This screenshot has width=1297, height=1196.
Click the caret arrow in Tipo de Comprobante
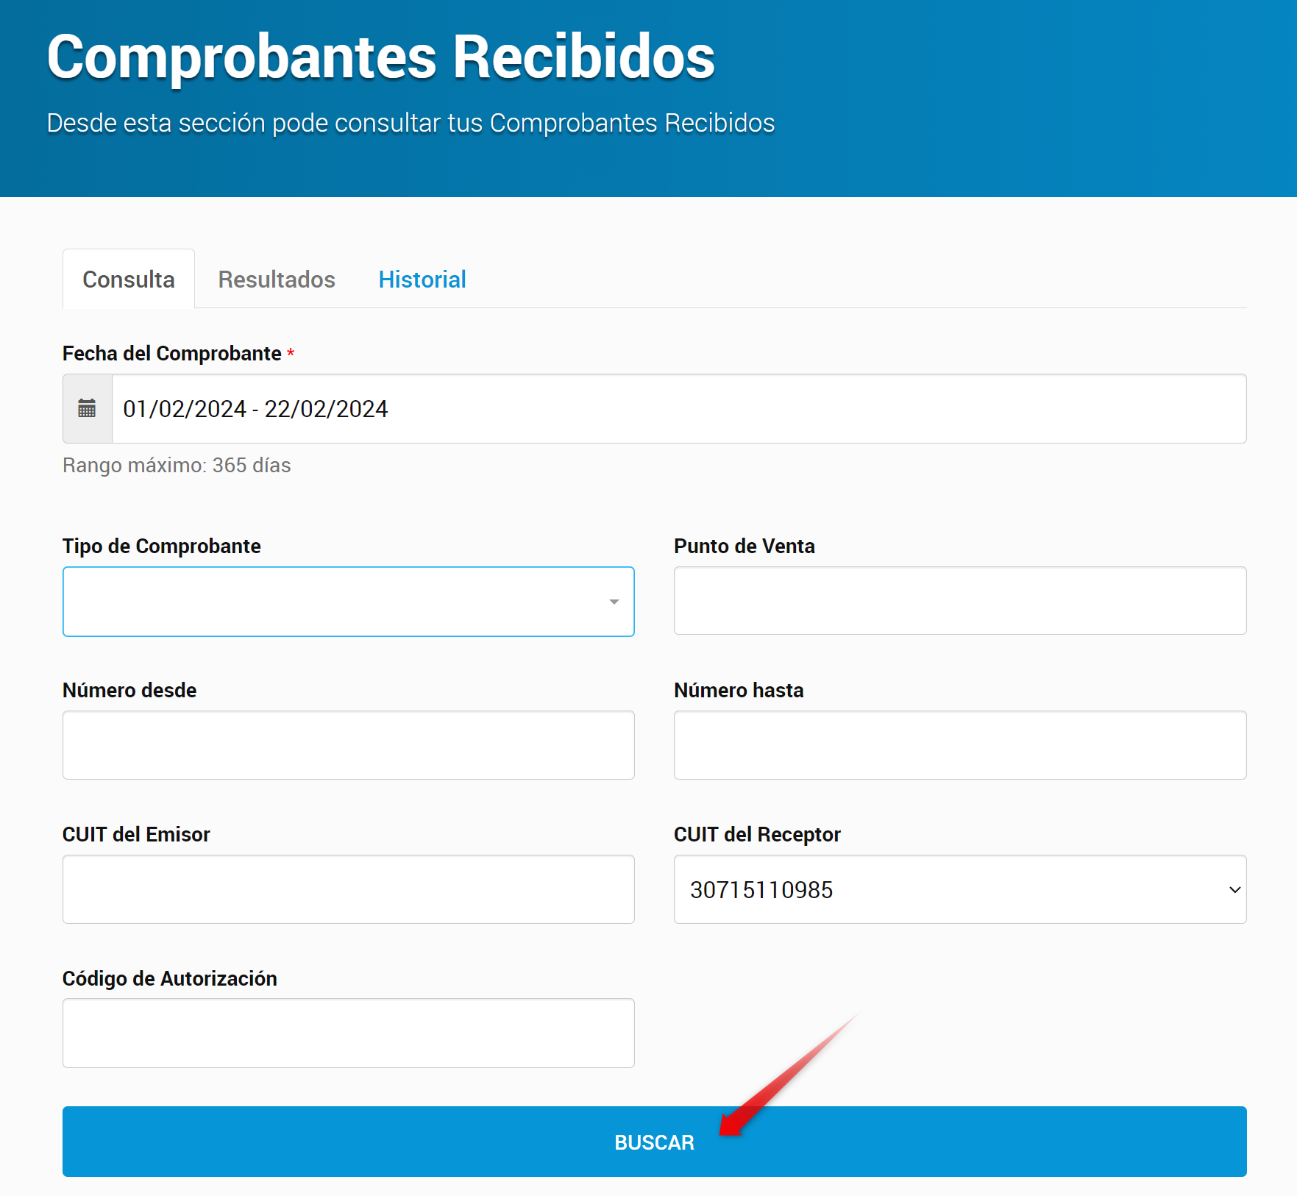[x=614, y=602]
